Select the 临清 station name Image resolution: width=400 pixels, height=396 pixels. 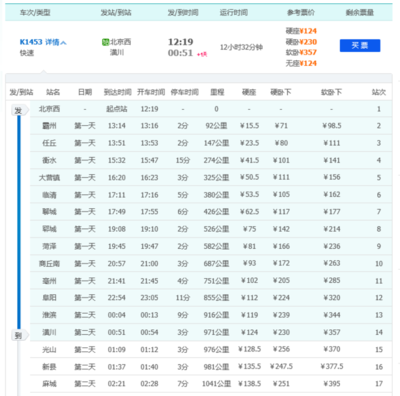(x=49, y=195)
